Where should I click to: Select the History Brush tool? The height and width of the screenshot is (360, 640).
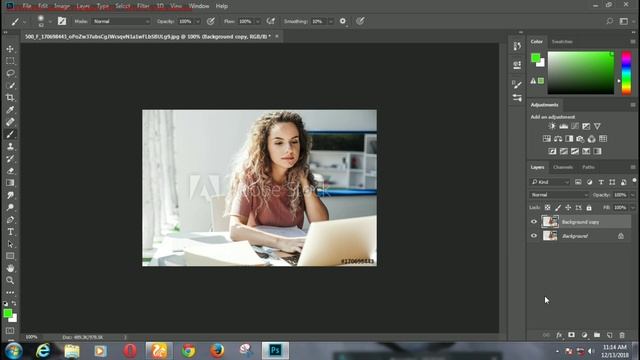click(x=10, y=159)
